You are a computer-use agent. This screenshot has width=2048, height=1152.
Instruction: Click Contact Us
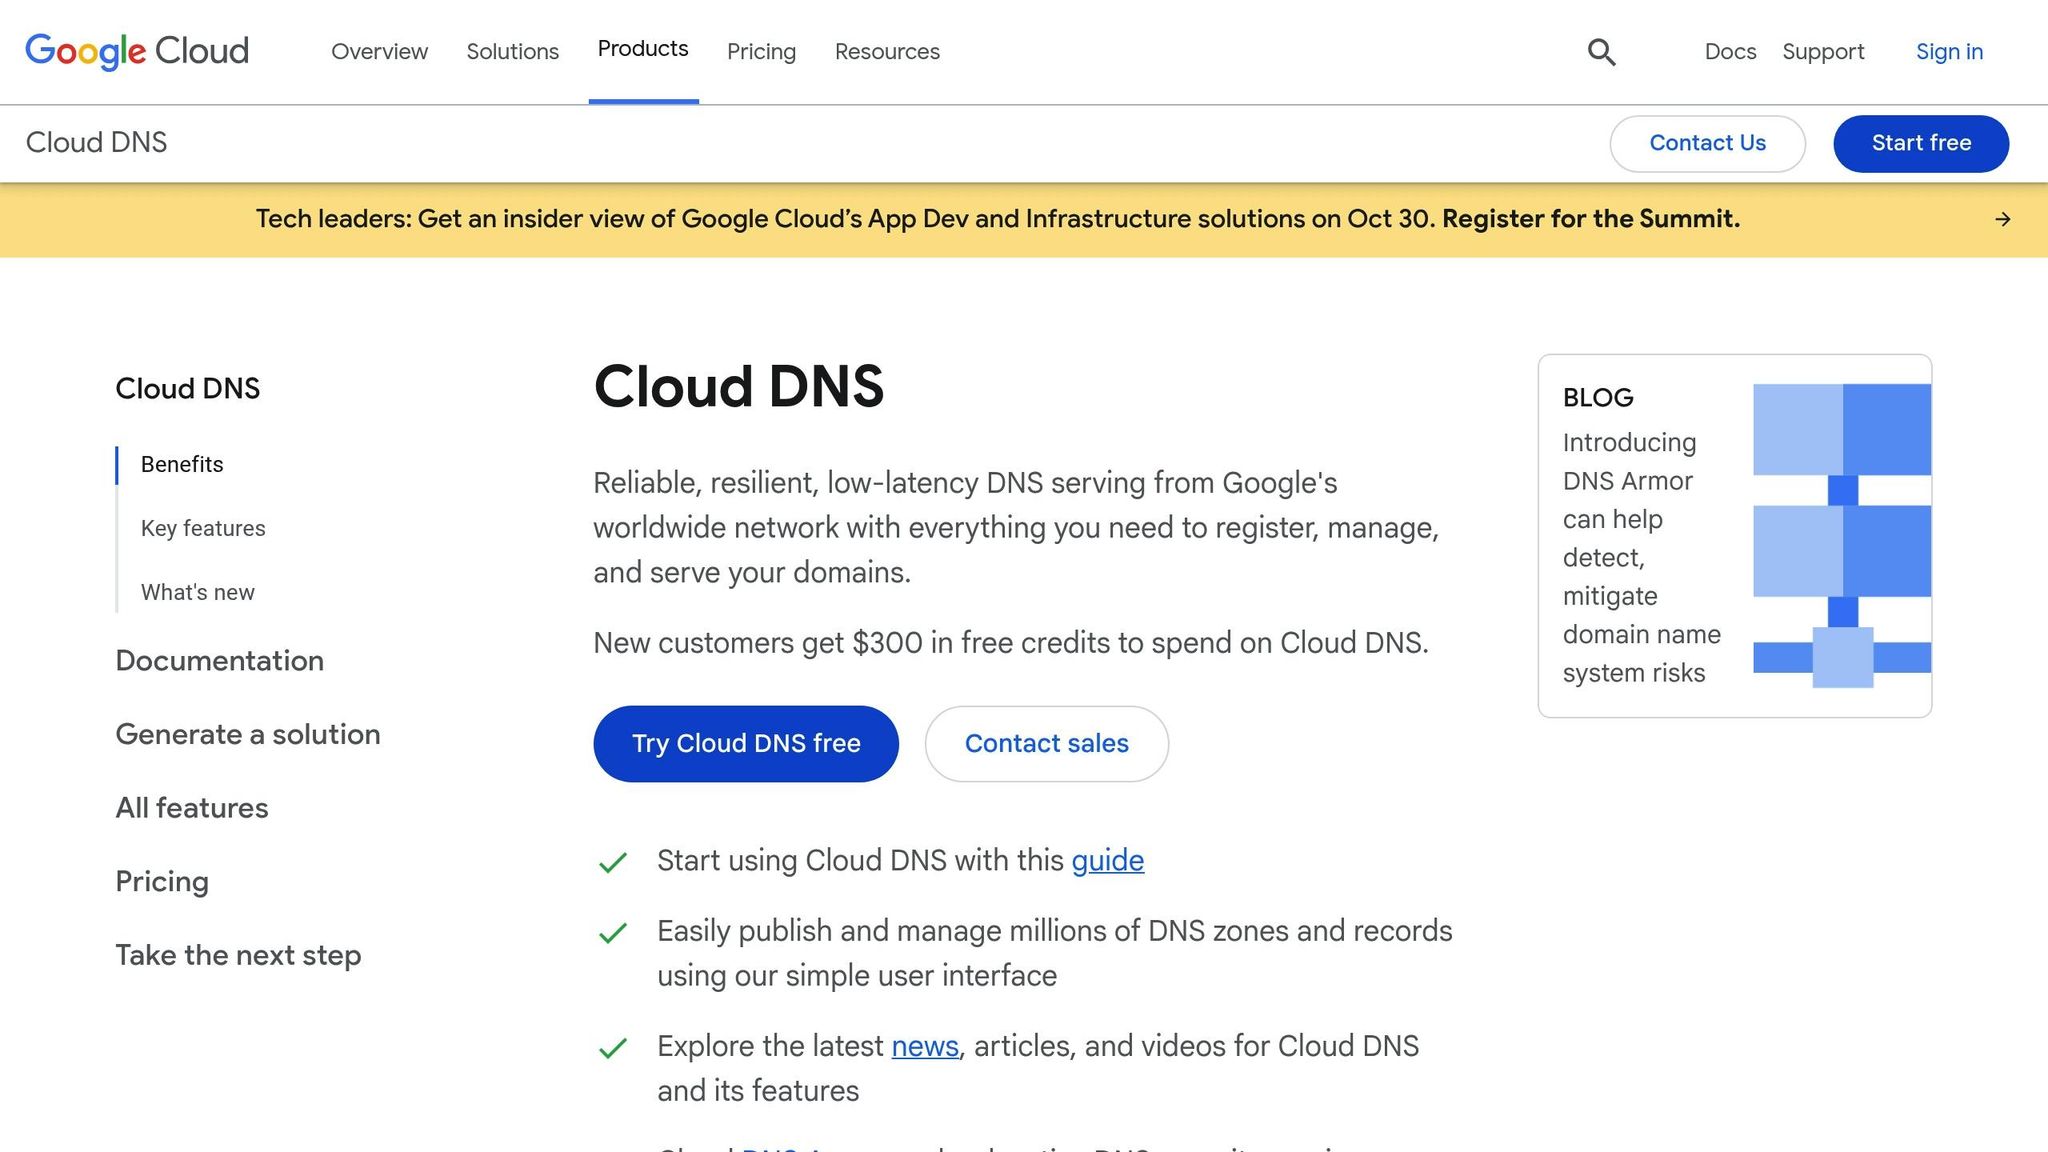(1707, 143)
